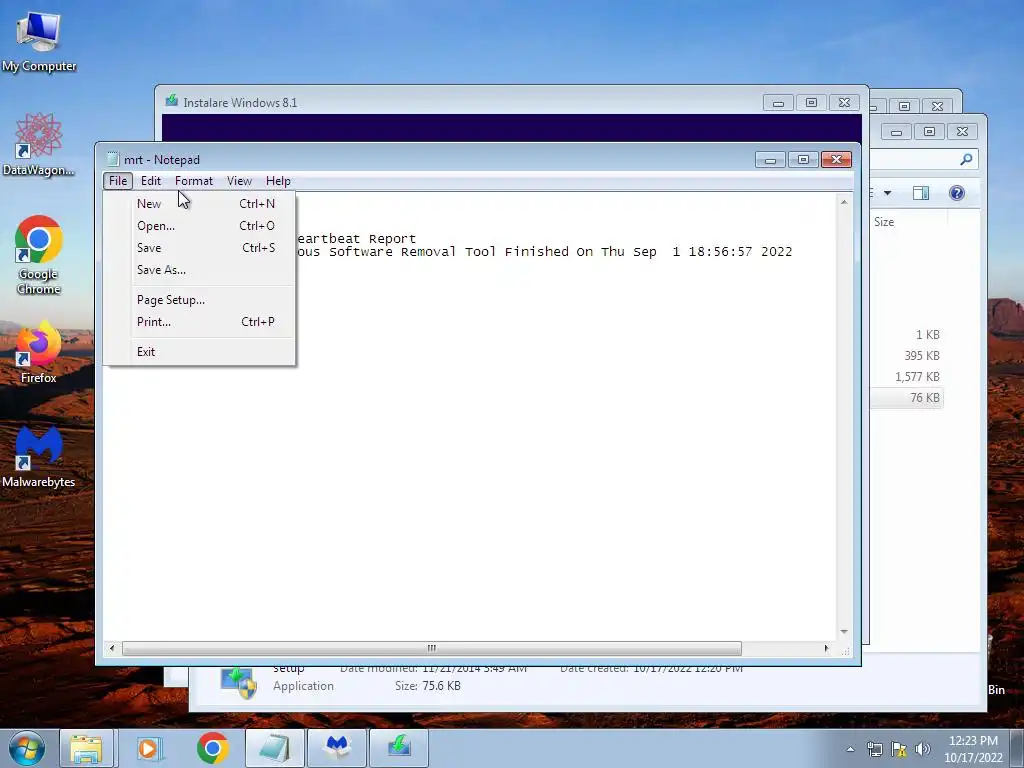This screenshot has height=768, width=1024.
Task: Minimize the Instalare Windows 8.1 window
Action: [778, 103]
